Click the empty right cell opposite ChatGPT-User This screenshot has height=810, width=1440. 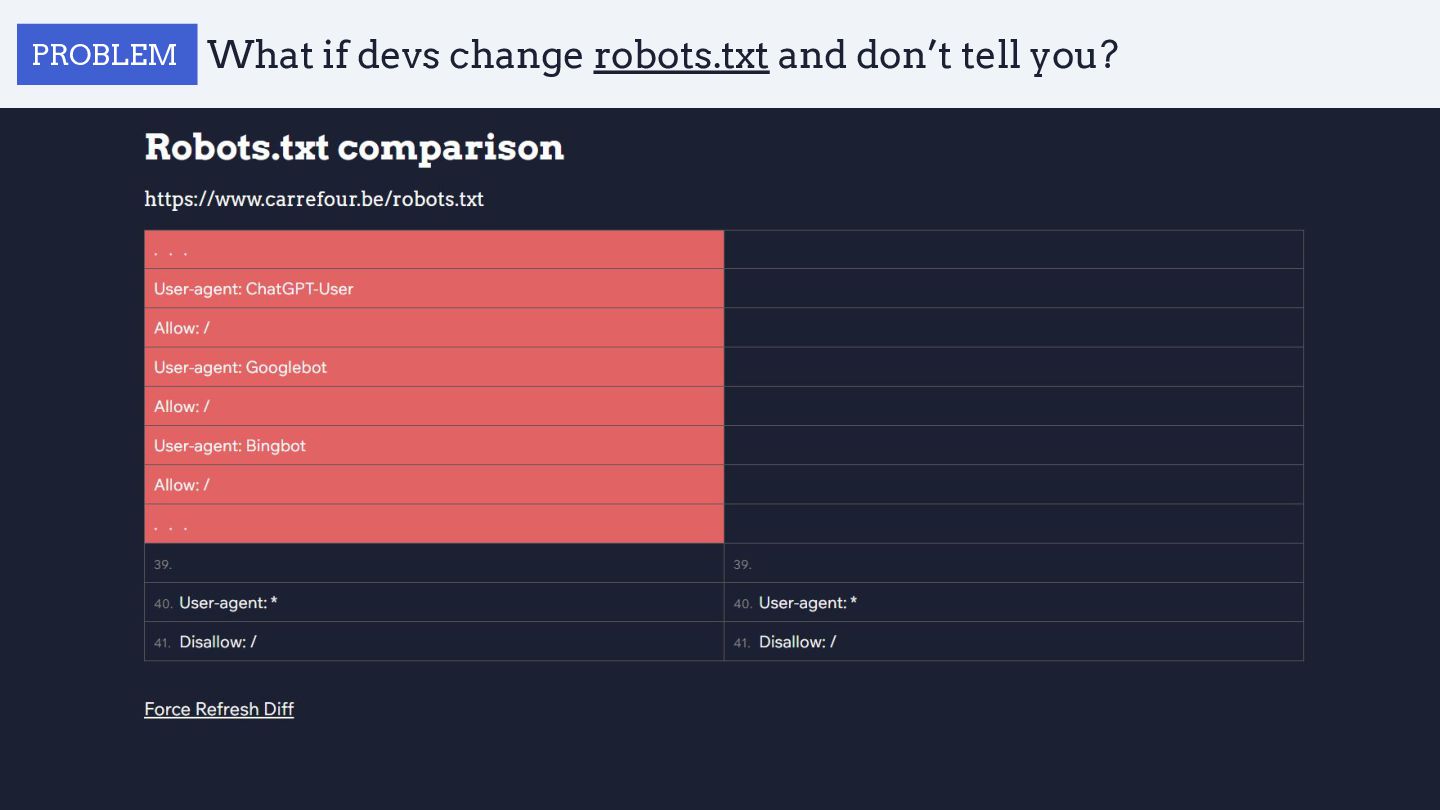tap(1013, 289)
